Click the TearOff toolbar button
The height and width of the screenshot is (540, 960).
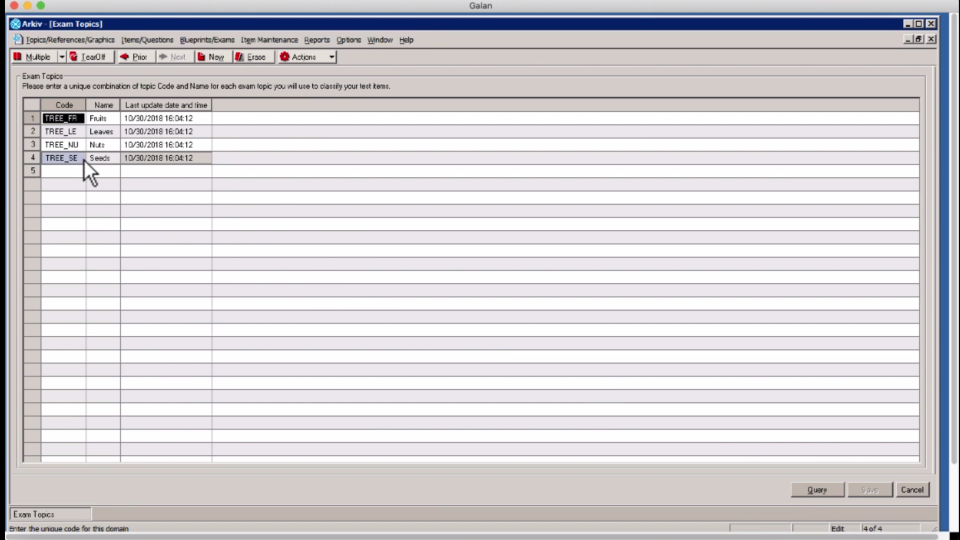pyautogui.click(x=88, y=57)
